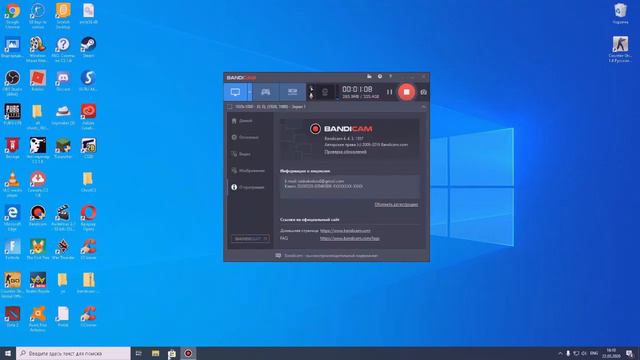Open Microsoft Edge desktop shortcut
This screenshot has width=640, height=360.
pos(12,217)
